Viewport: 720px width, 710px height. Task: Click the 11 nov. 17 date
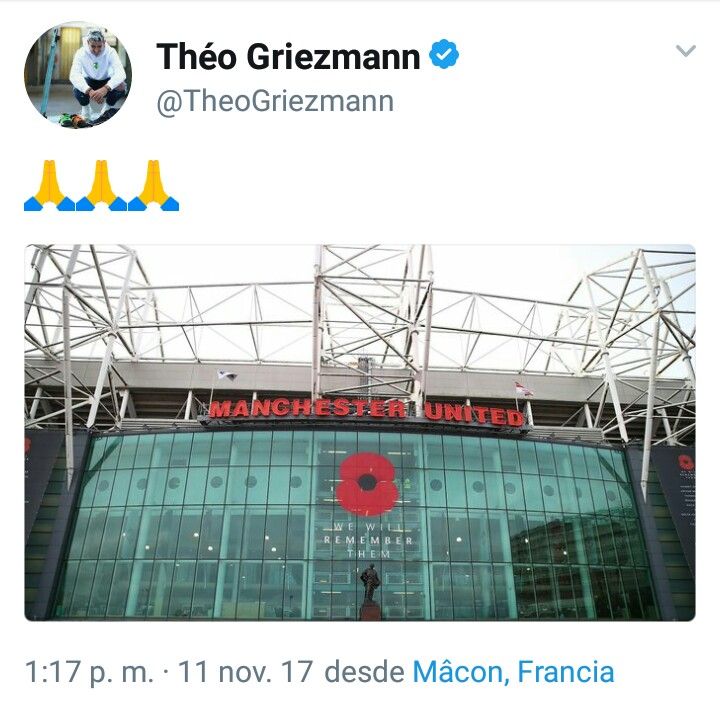tap(246, 671)
